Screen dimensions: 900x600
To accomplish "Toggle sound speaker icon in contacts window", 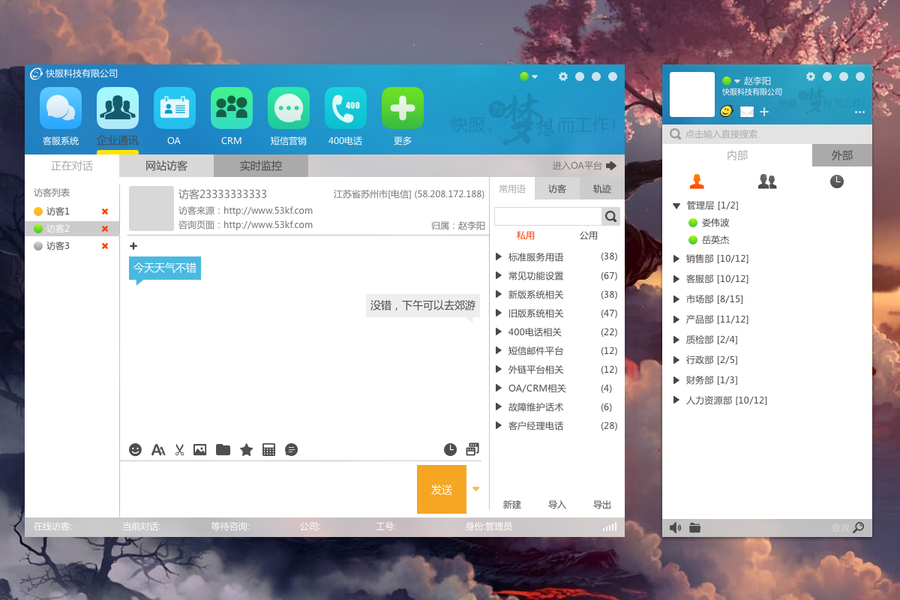I will [675, 528].
